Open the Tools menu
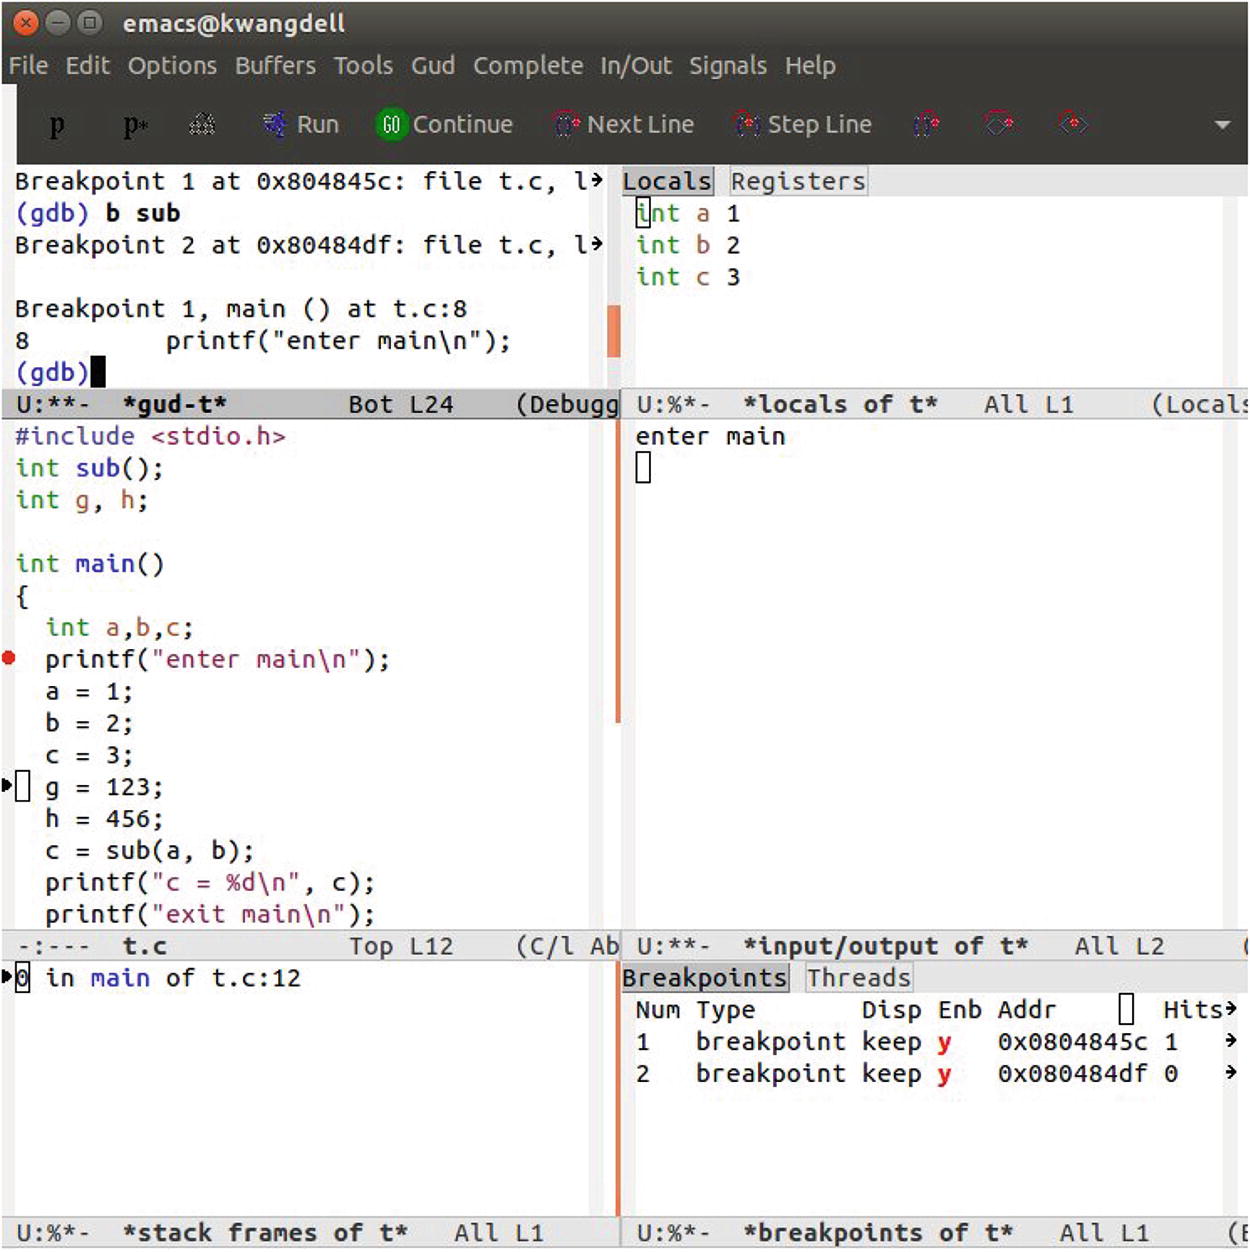1250x1252 pixels. tap(363, 66)
